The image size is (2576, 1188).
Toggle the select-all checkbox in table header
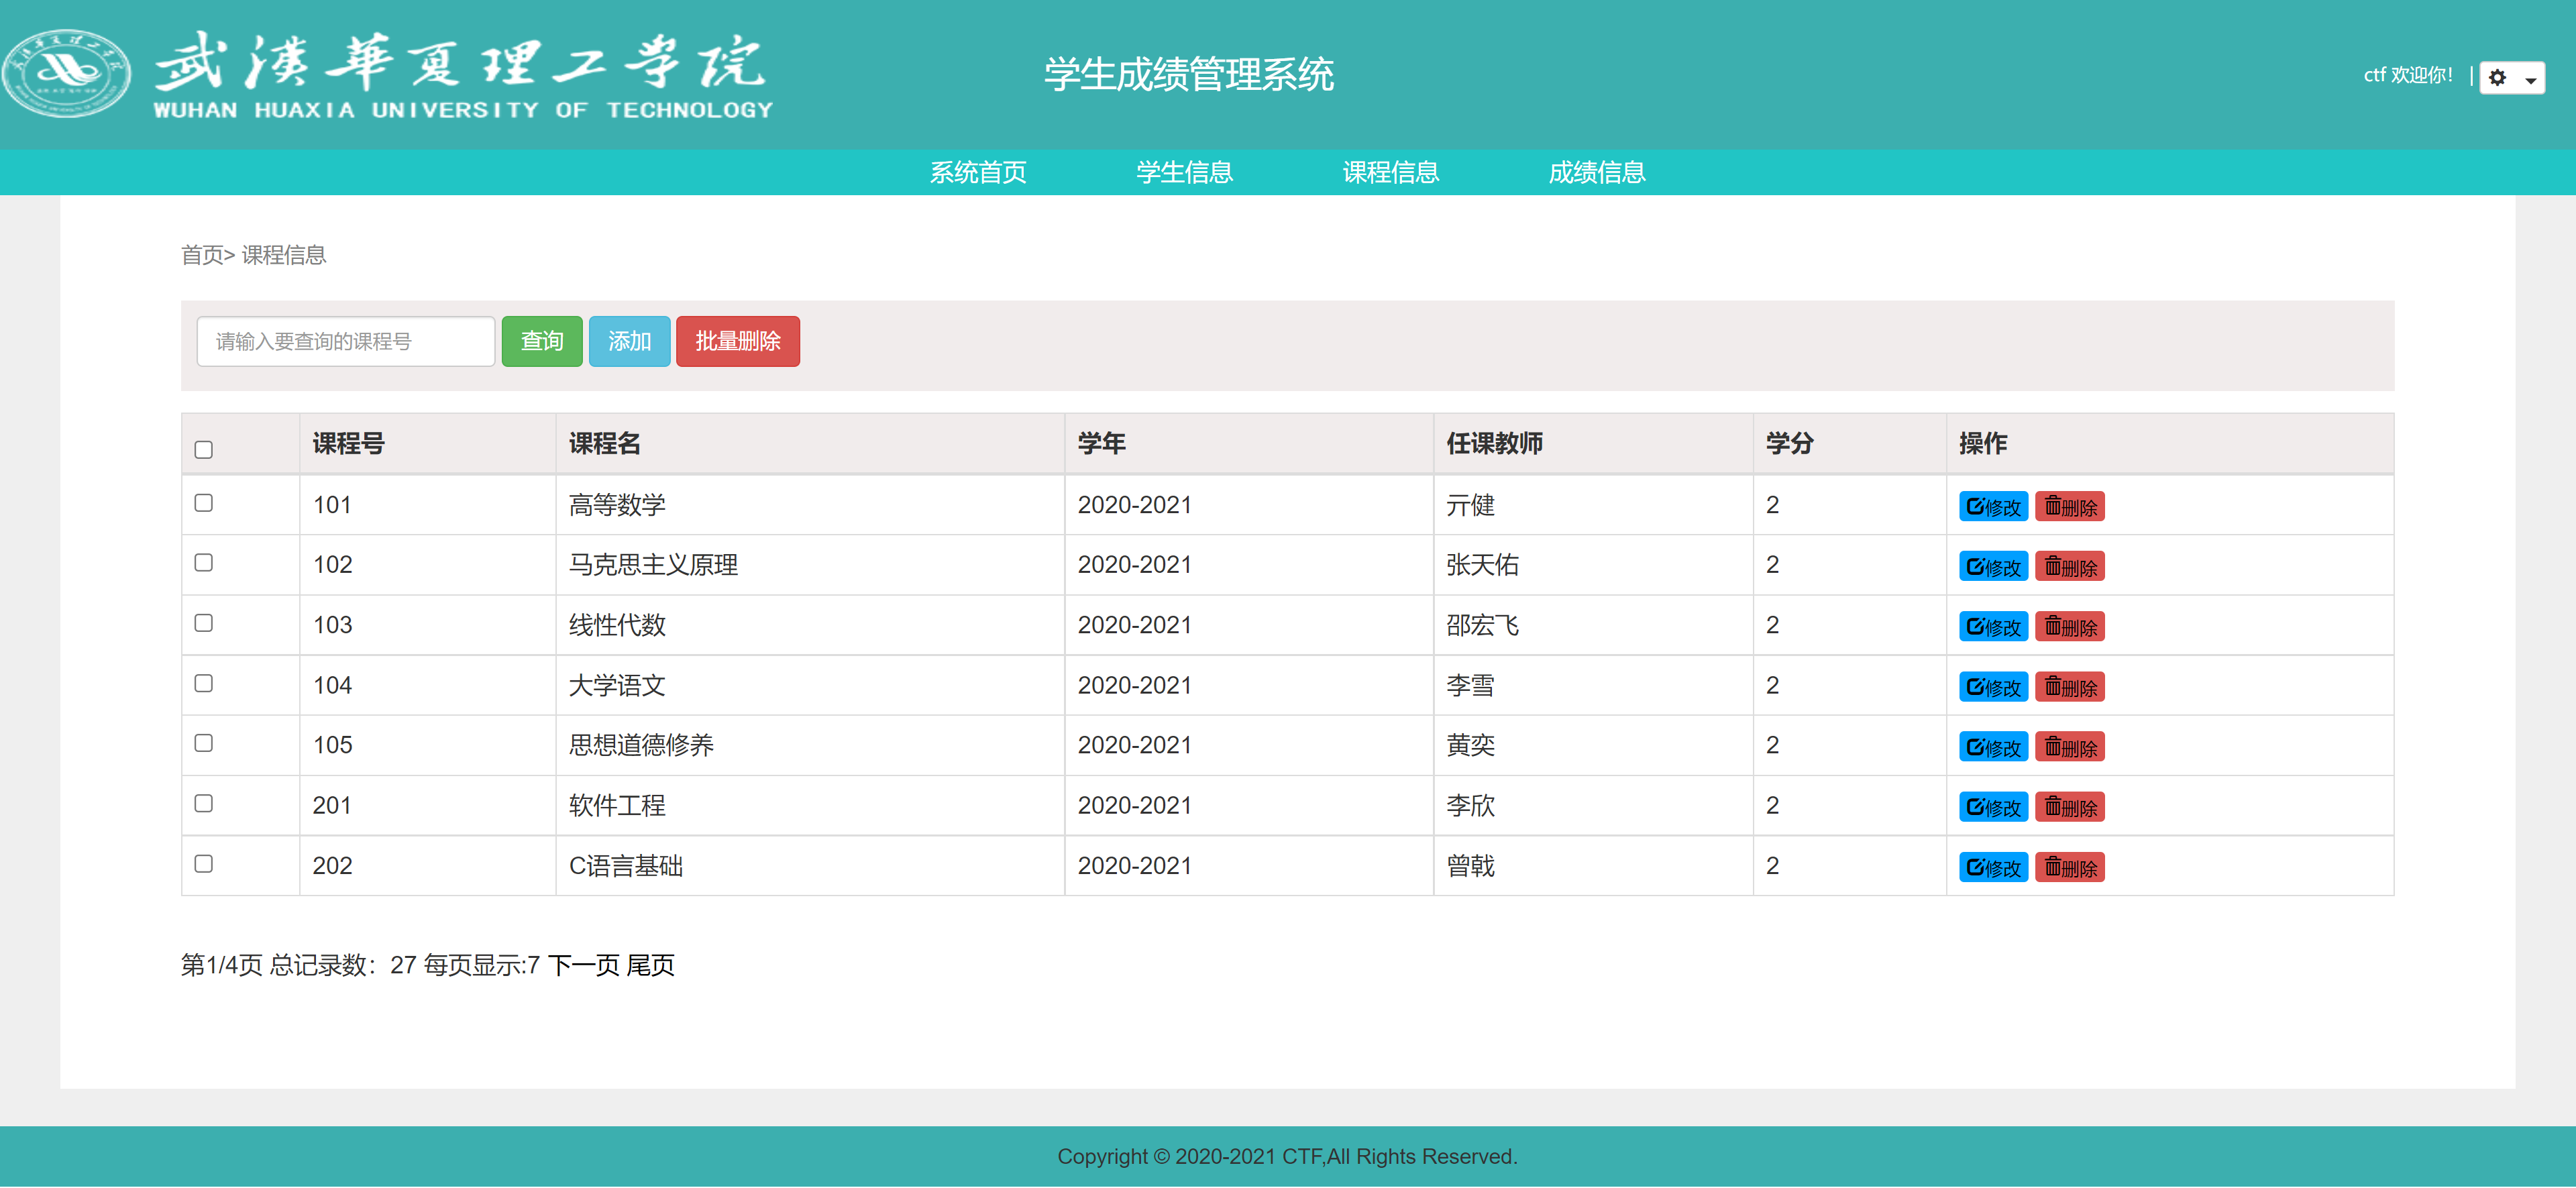click(x=203, y=450)
